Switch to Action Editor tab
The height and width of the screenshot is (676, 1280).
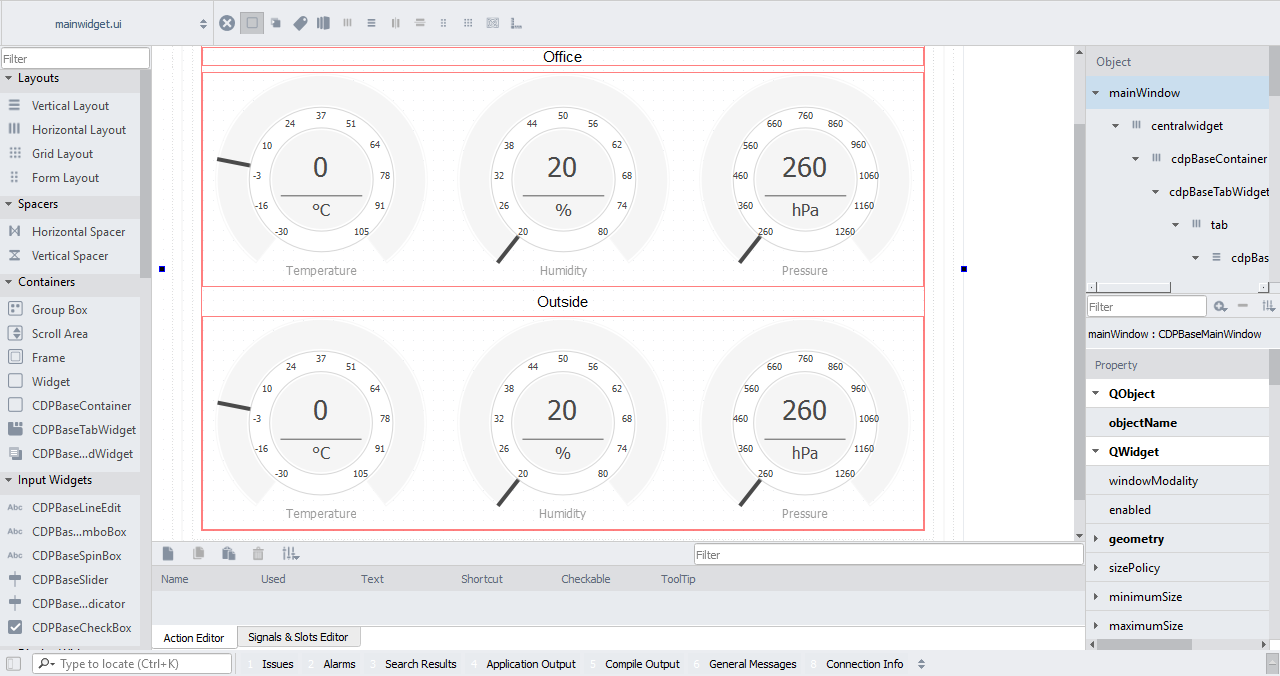pyautogui.click(x=194, y=637)
